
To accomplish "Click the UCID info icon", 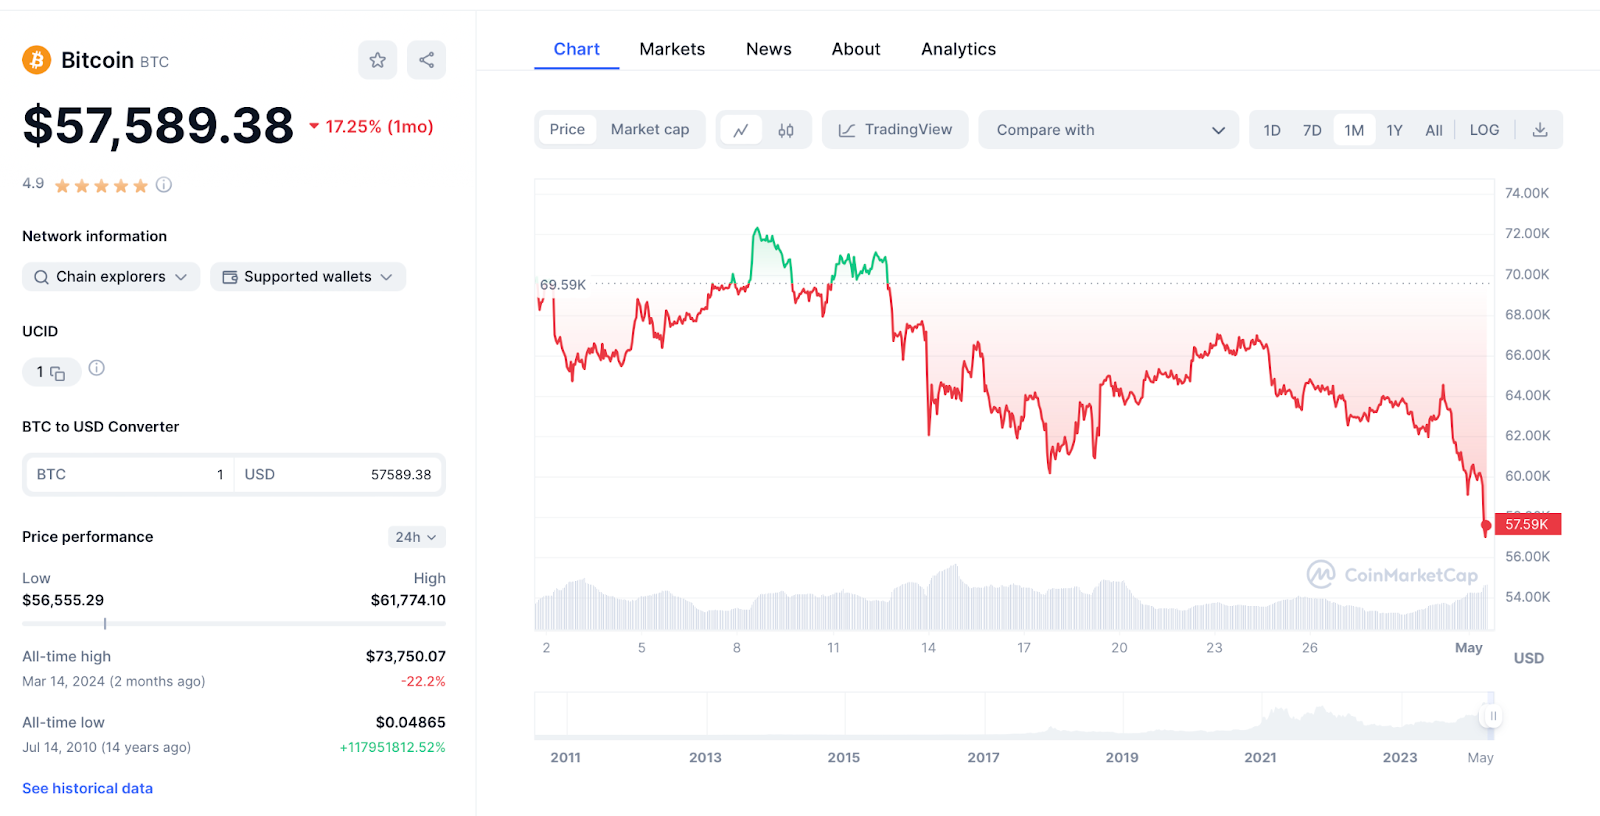I will [x=97, y=368].
